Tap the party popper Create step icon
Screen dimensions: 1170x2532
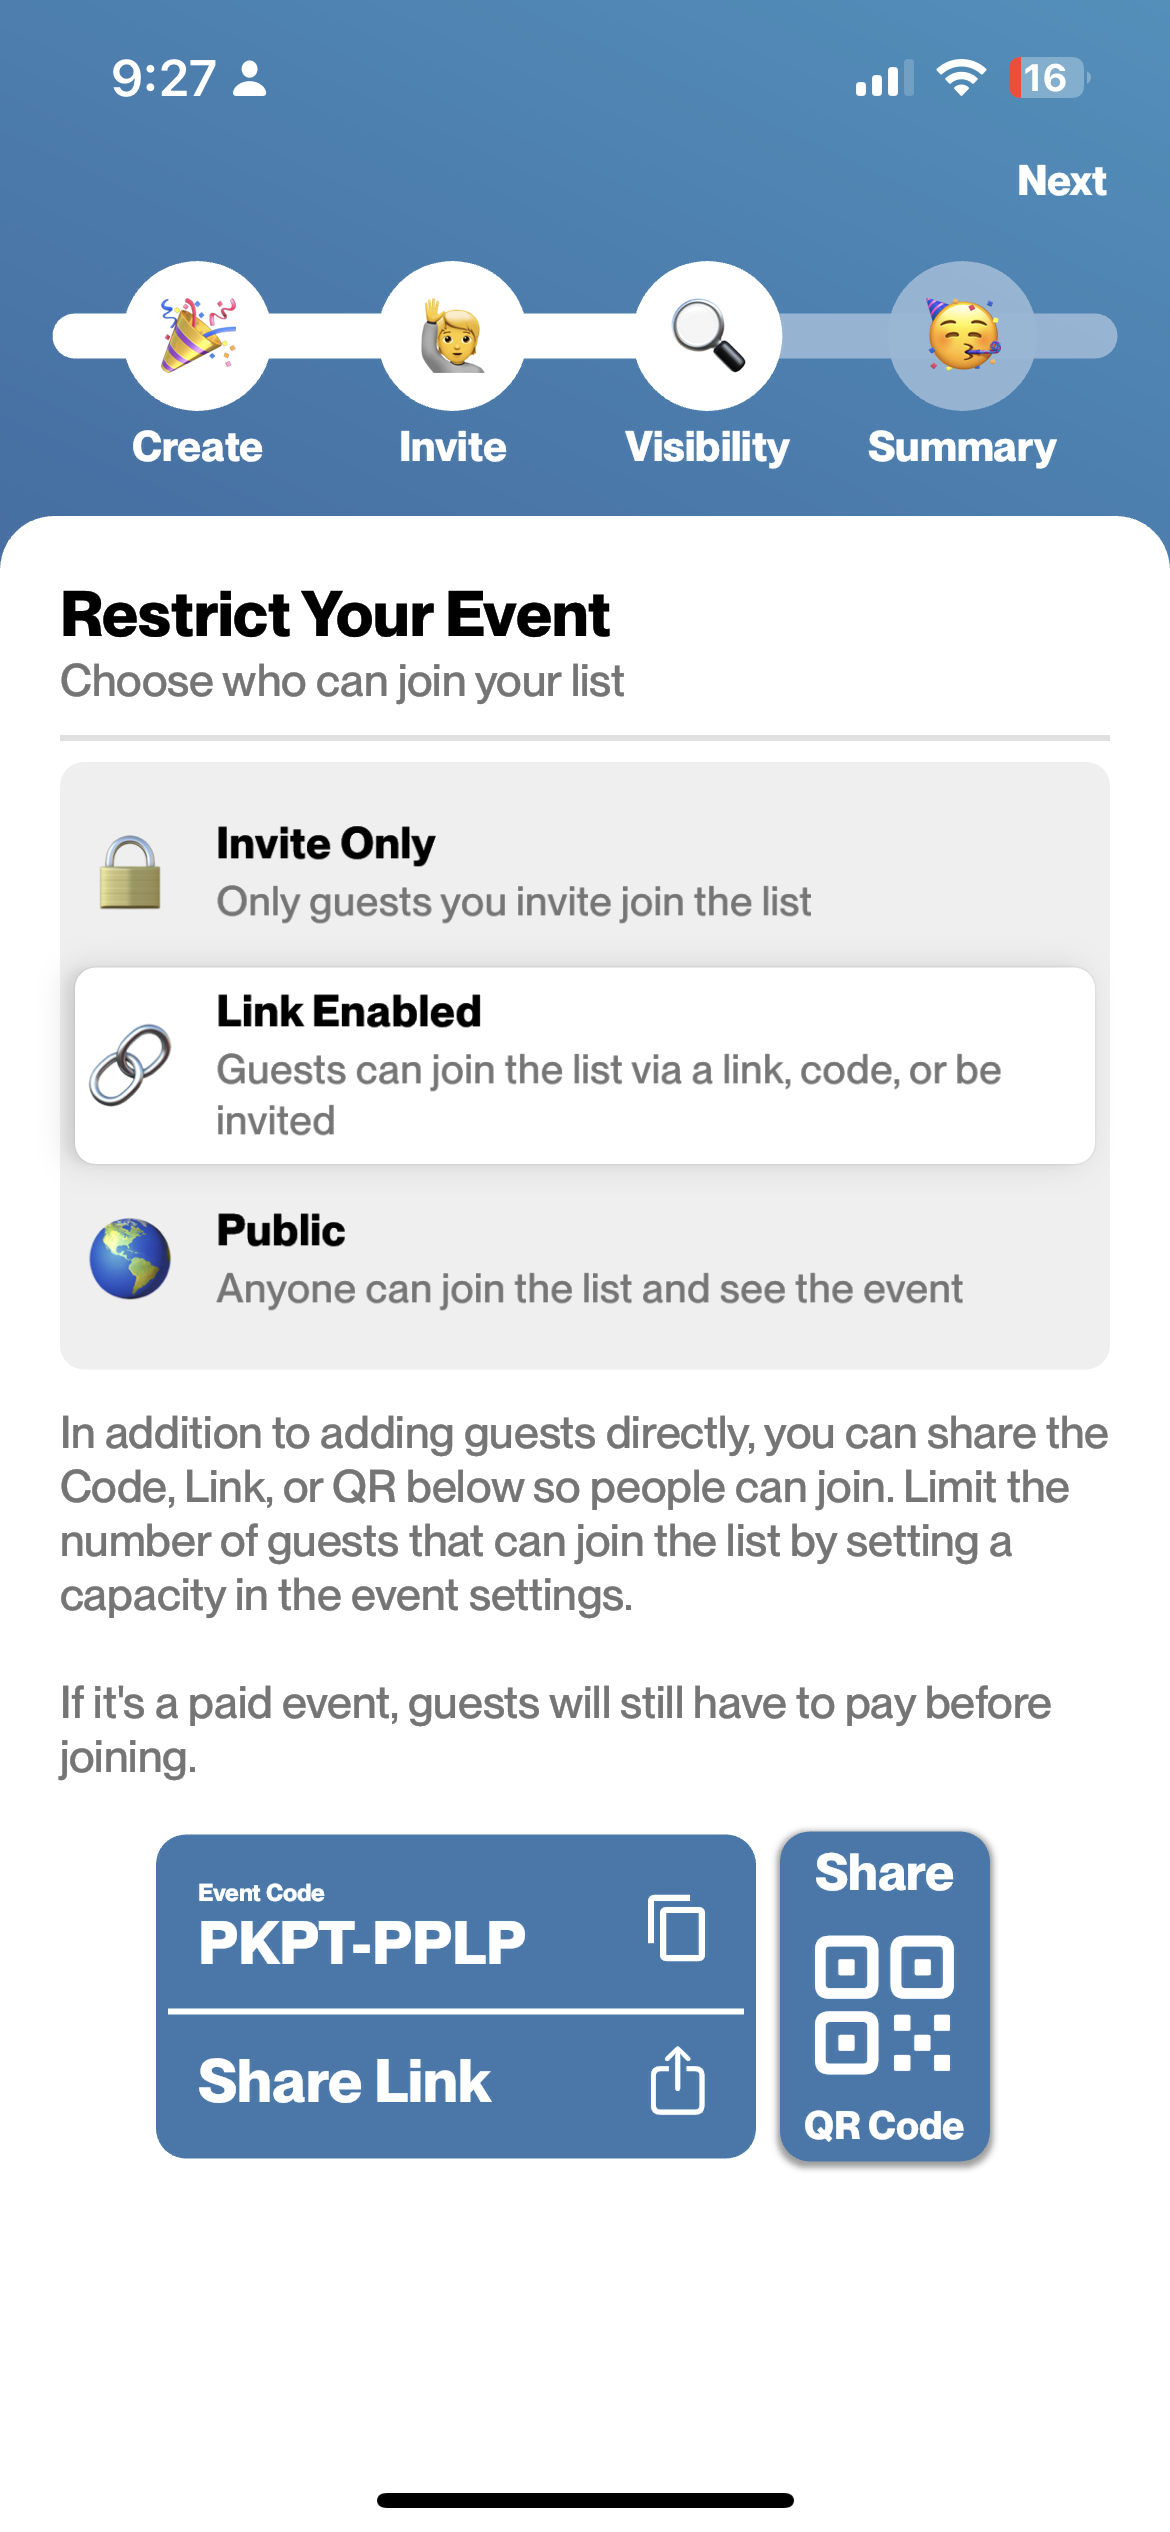coord(197,336)
